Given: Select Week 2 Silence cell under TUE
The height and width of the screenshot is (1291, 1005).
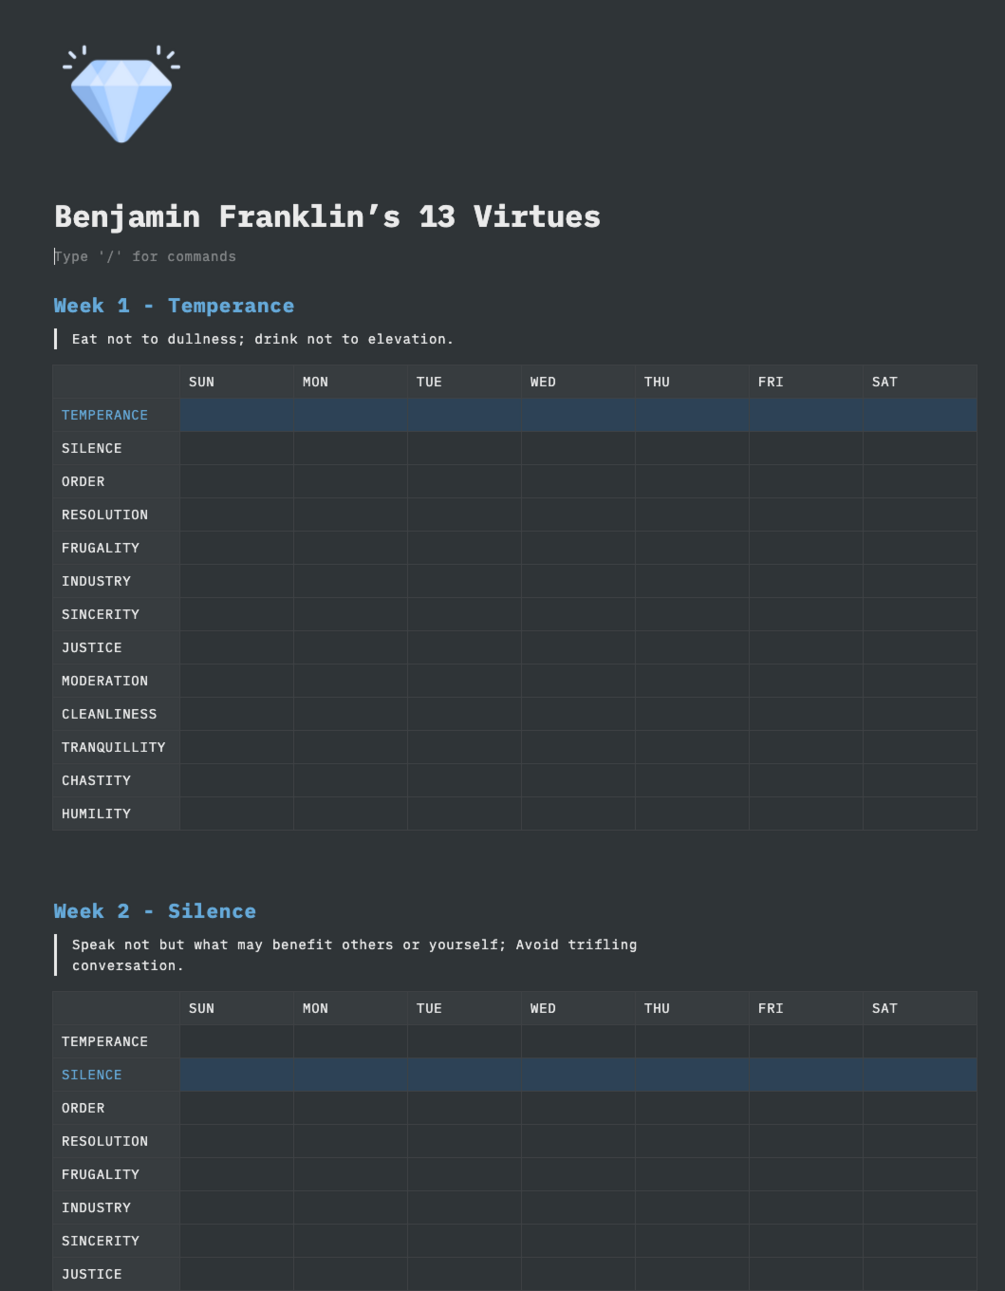Looking at the screenshot, I should pyautogui.click(x=465, y=1075).
